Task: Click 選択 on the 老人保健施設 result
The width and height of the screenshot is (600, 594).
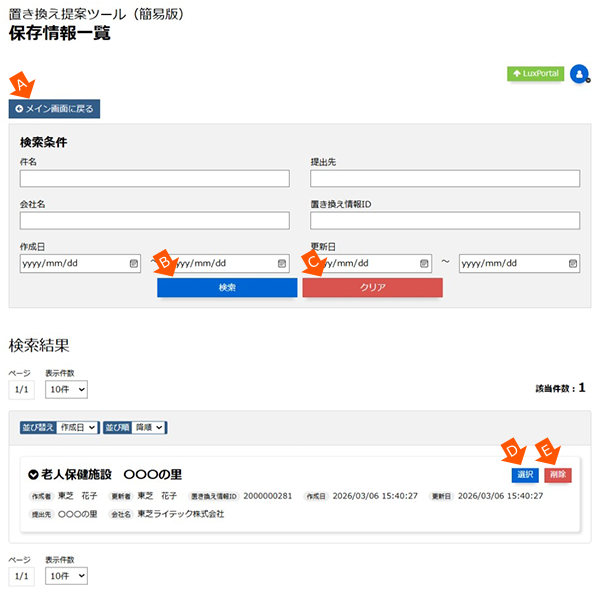Action: tap(525, 474)
